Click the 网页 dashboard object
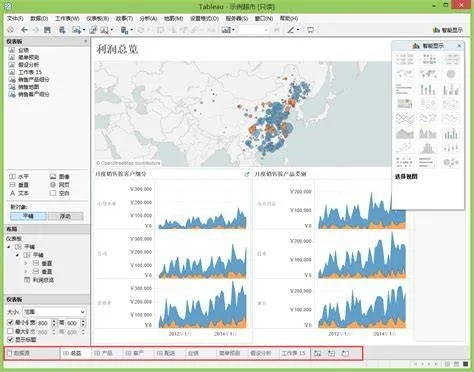474x372 pixels. click(x=60, y=185)
